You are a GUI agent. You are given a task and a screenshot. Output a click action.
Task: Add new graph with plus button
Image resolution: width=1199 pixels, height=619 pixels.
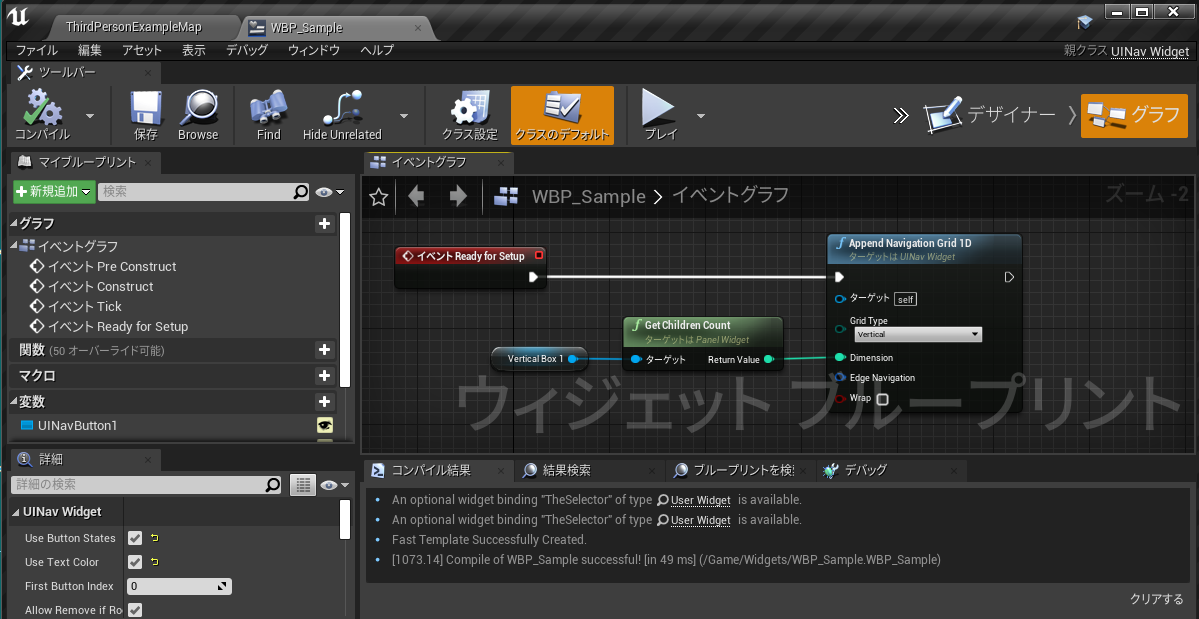(324, 223)
